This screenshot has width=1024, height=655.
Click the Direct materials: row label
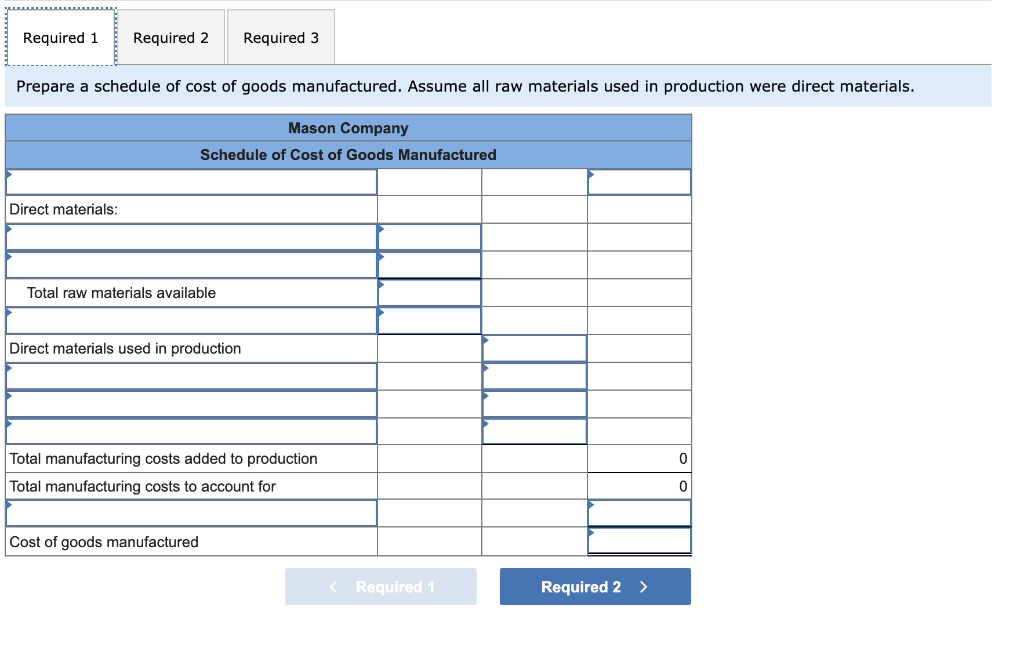tap(63, 210)
